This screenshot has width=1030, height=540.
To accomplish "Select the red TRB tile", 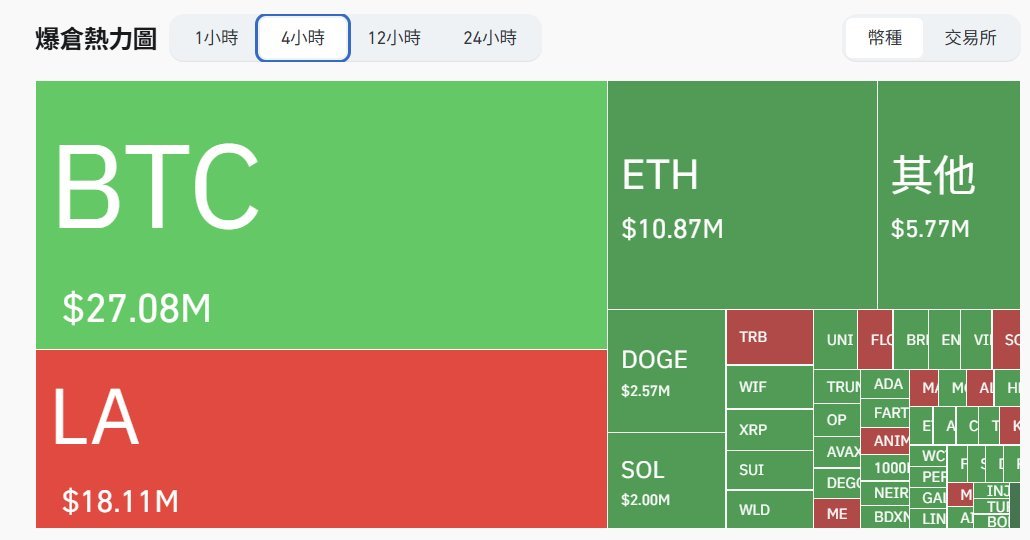I will pyautogui.click(x=770, y=337).
